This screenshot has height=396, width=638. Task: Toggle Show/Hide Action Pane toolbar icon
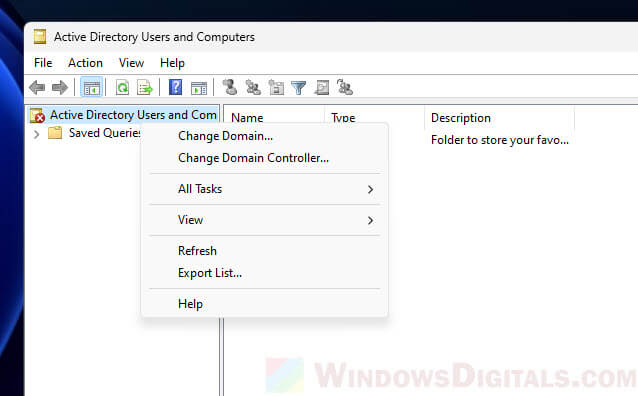199,87
